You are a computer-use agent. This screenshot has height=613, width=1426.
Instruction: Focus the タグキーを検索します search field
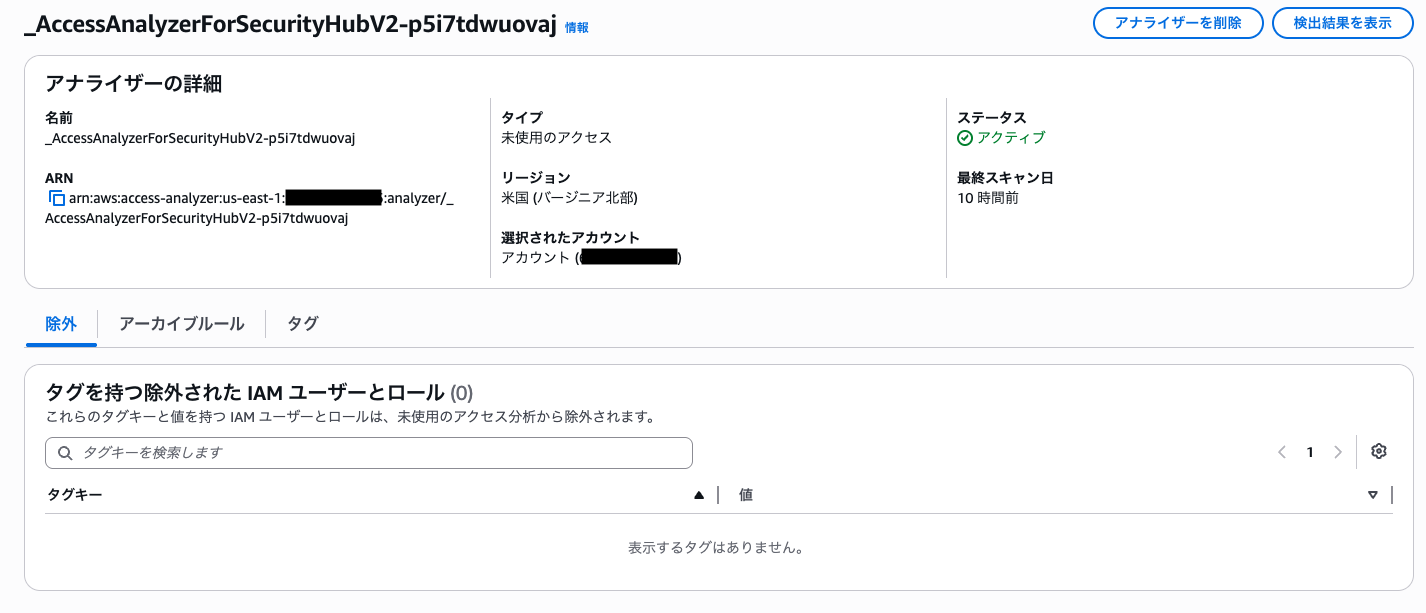point(369,453)
